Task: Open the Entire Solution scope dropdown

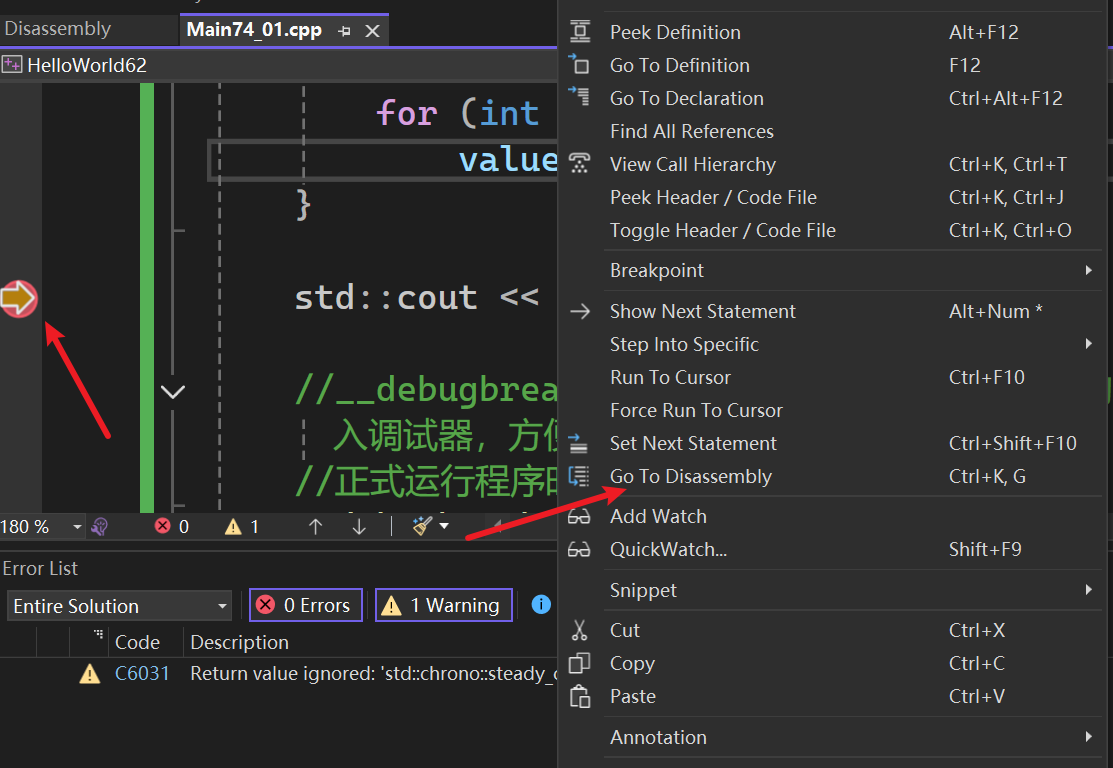Action: point(120,606)
